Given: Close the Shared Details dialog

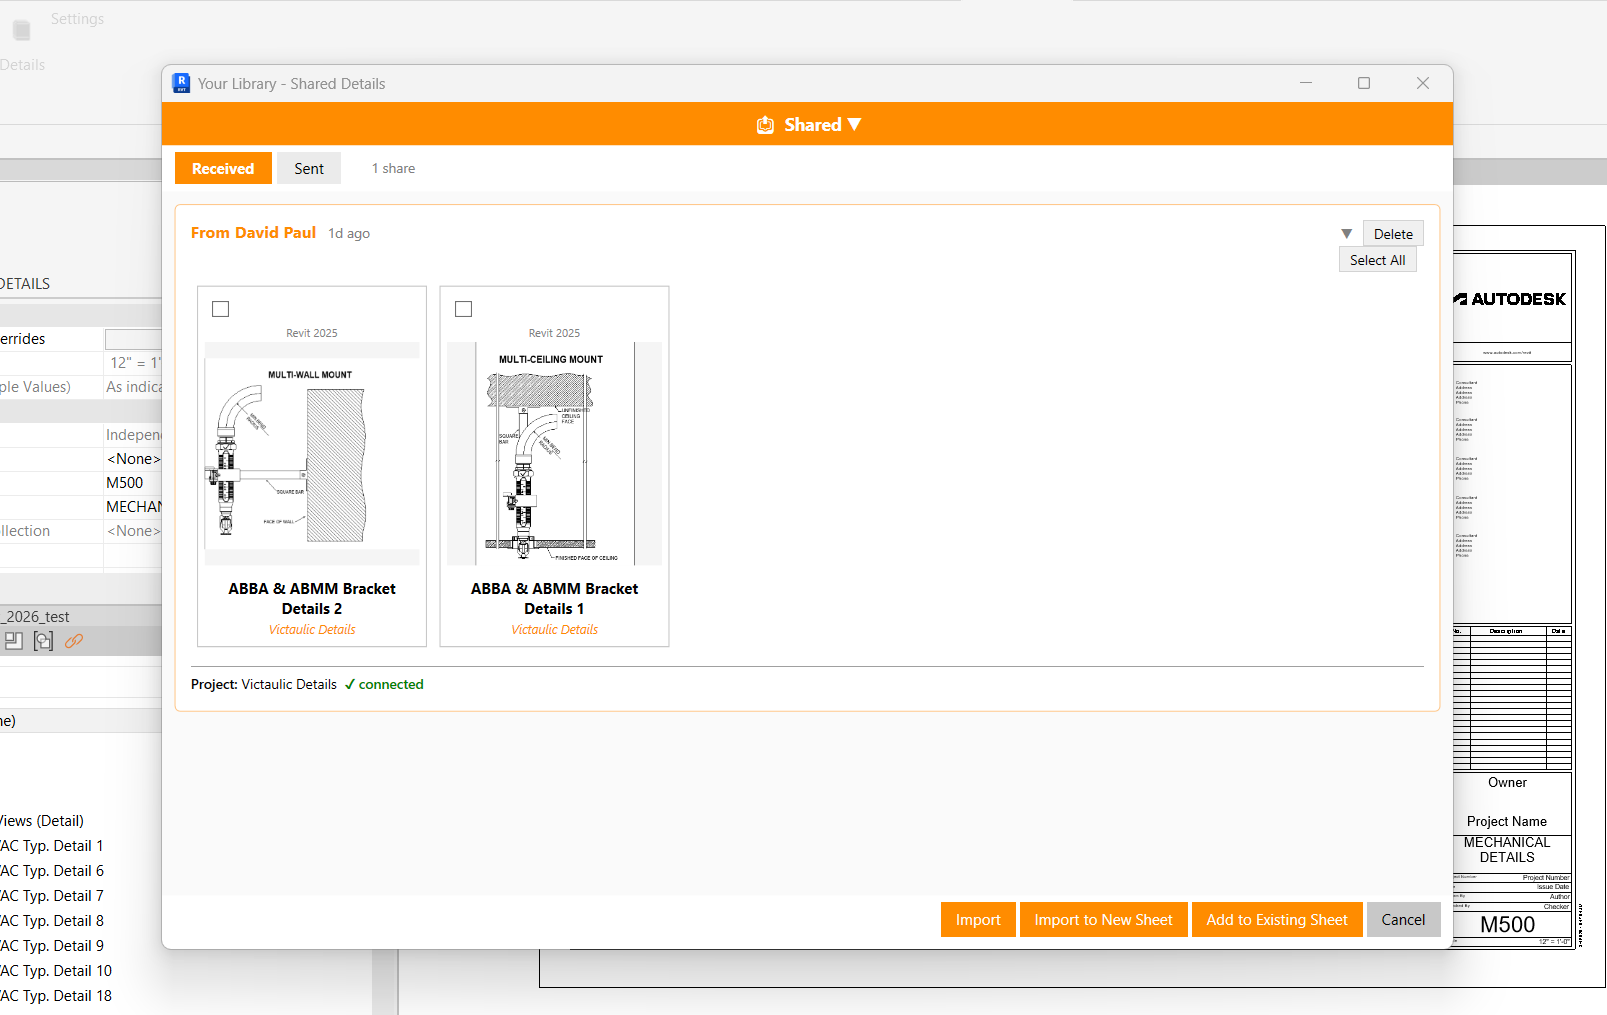Looking at the screenshot, I should click(1423, 83).
